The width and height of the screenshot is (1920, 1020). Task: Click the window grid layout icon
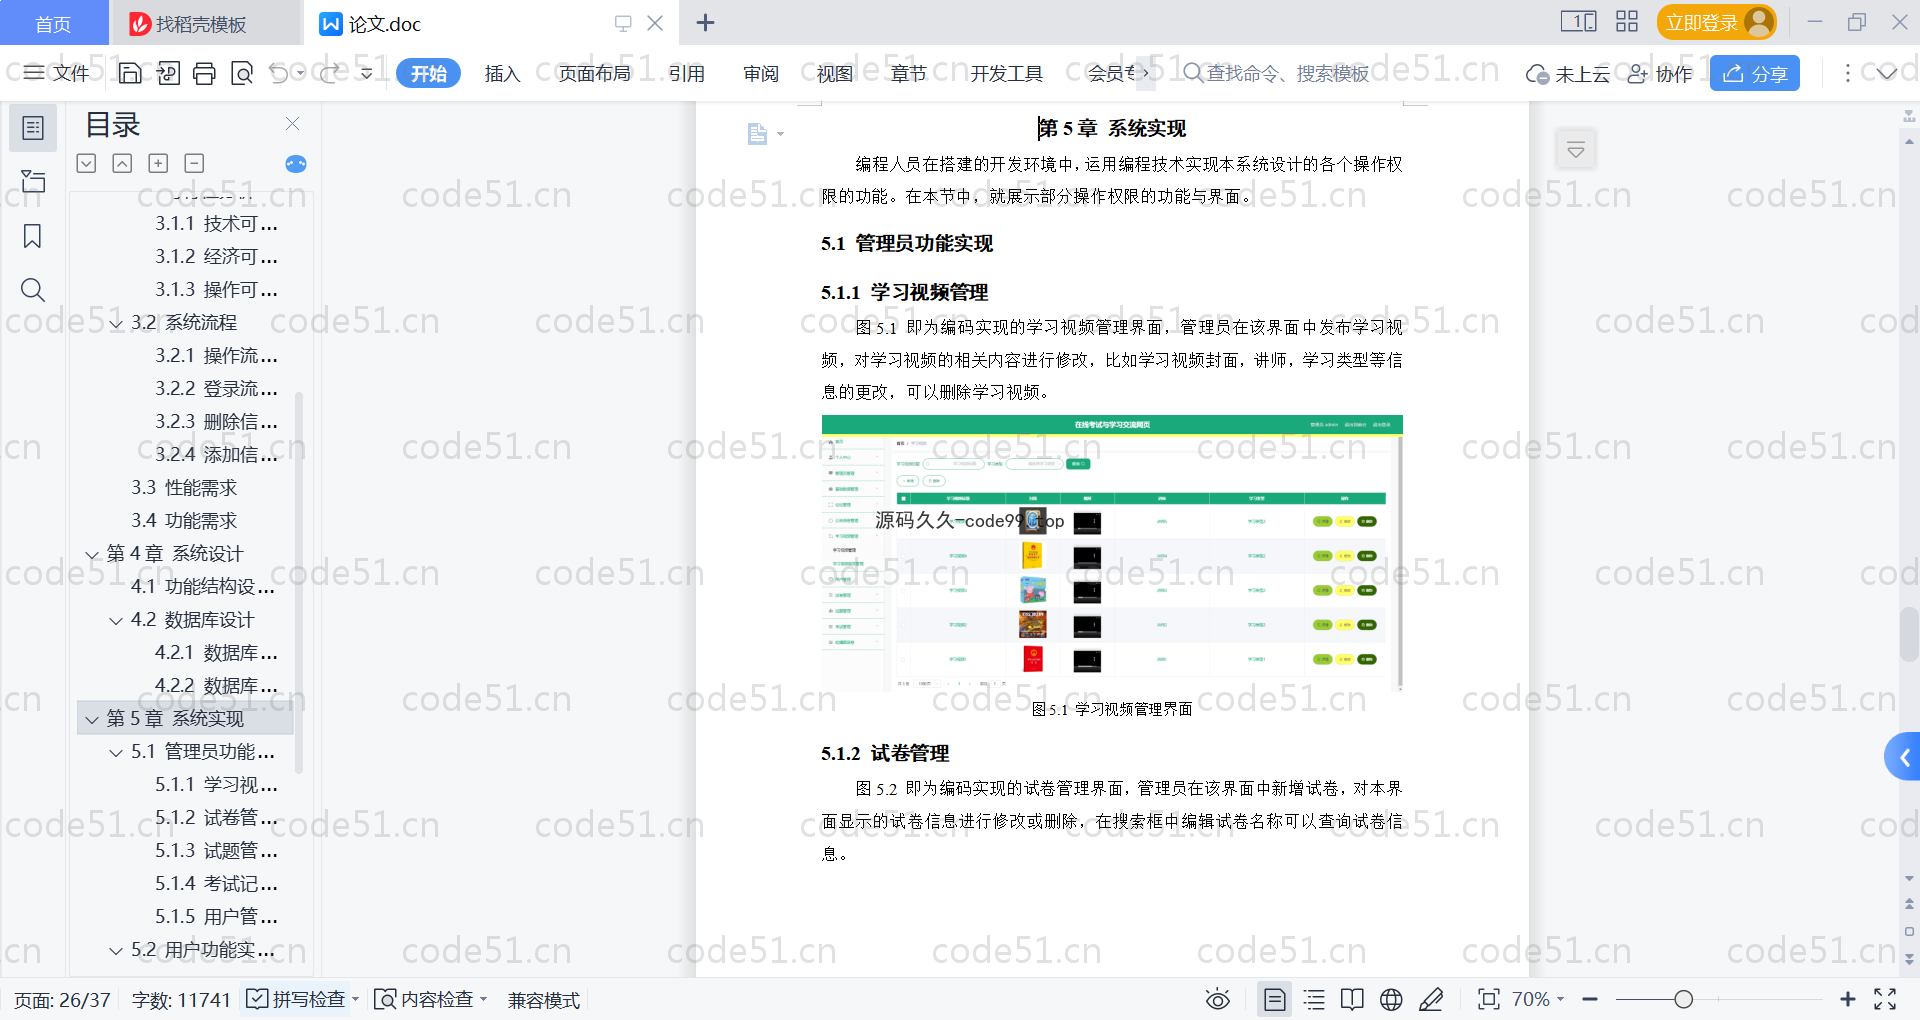1627,21
